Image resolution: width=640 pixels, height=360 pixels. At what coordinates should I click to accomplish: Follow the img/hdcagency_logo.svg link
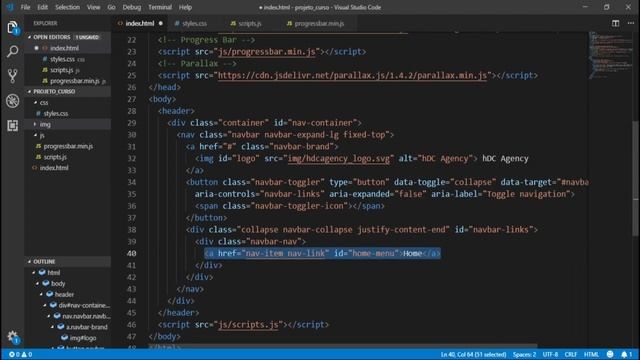[339, 158]
